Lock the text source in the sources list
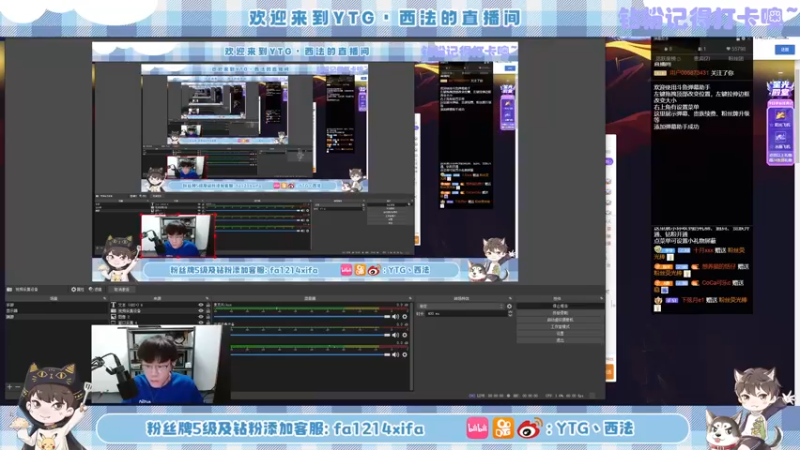 click(x=208, y=305)
